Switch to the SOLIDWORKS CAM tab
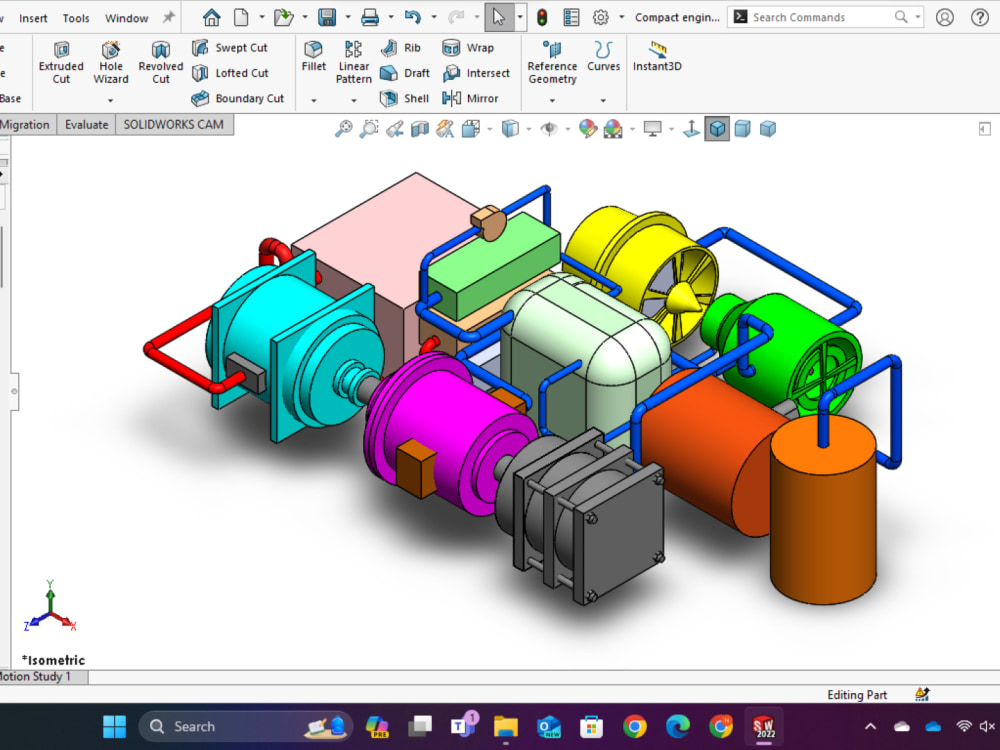Viewport: 1000px width, 750px height. (174, 124)
